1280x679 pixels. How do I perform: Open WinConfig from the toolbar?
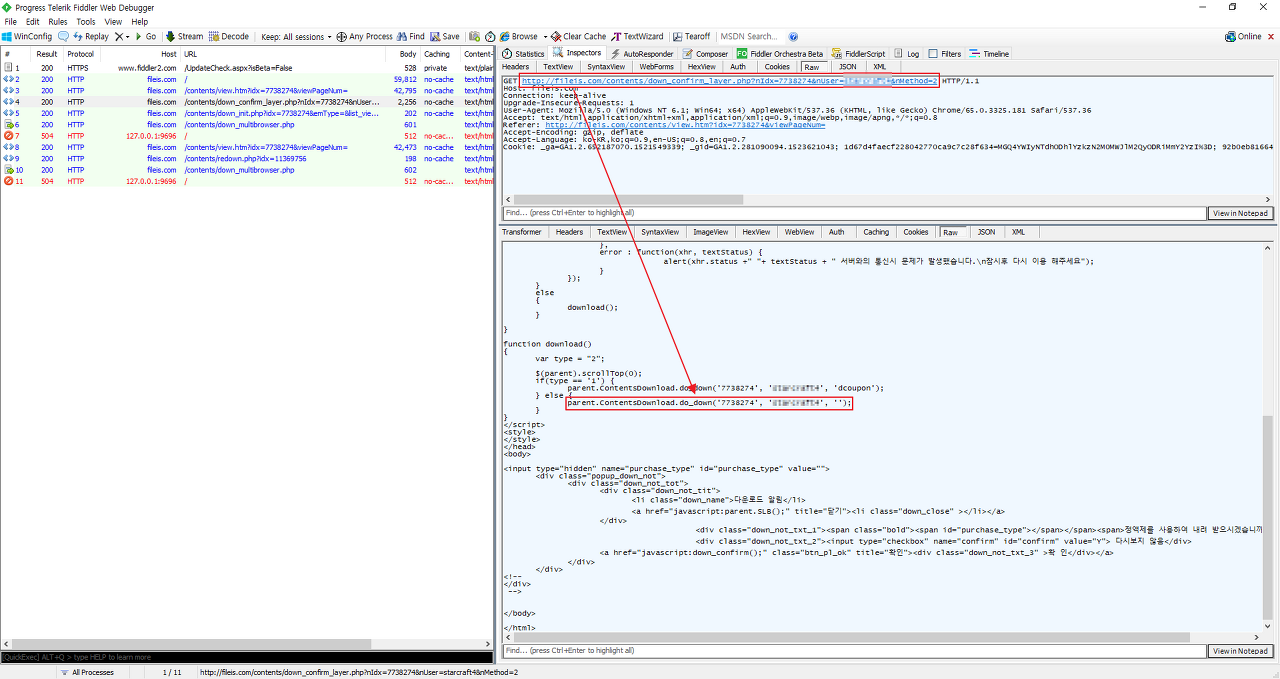[27, 36]
